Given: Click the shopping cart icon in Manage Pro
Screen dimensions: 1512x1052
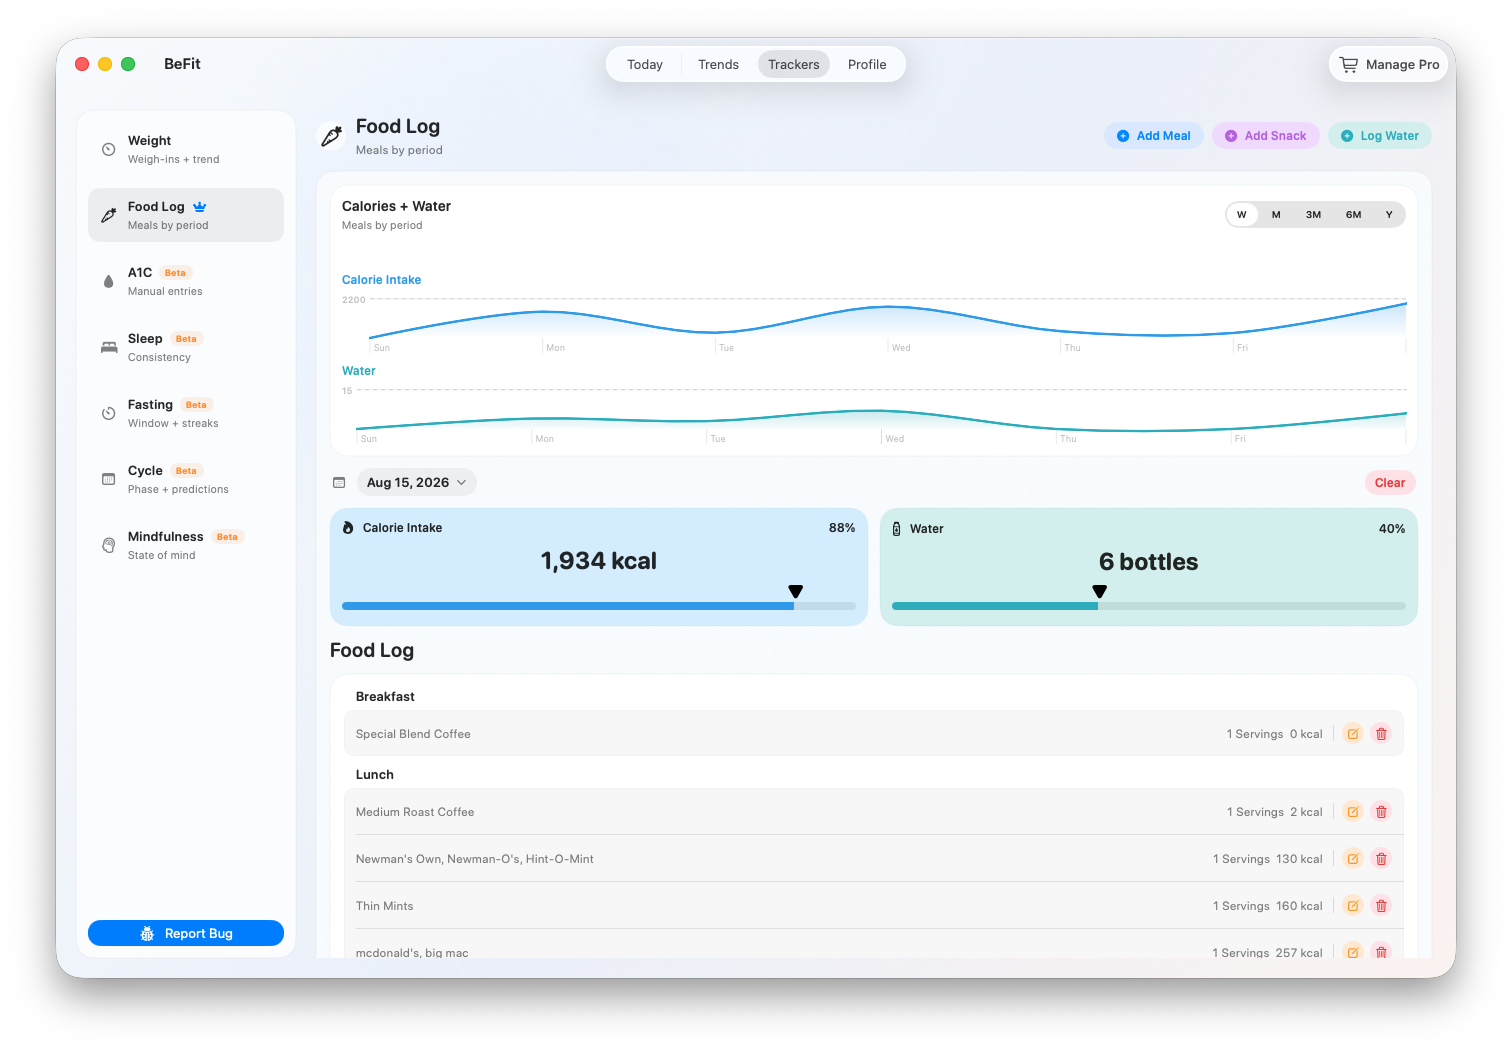Looking at the screenshot, I should click(1349, 64).
